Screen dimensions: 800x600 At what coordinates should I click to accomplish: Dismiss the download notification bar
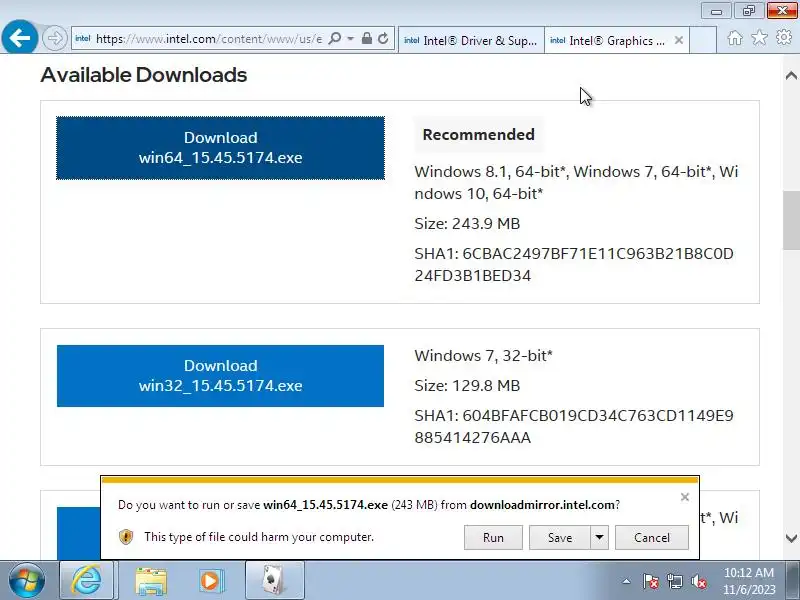pos(685,497)
